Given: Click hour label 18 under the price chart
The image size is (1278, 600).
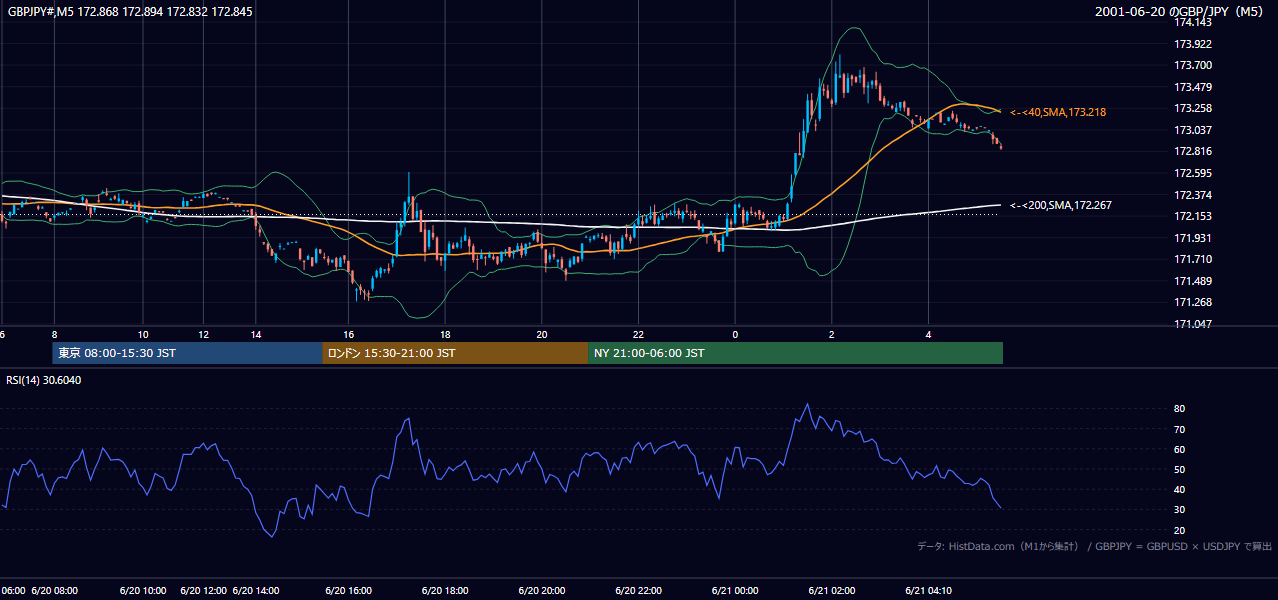Looking at the screenshot, I should point(445,335).
